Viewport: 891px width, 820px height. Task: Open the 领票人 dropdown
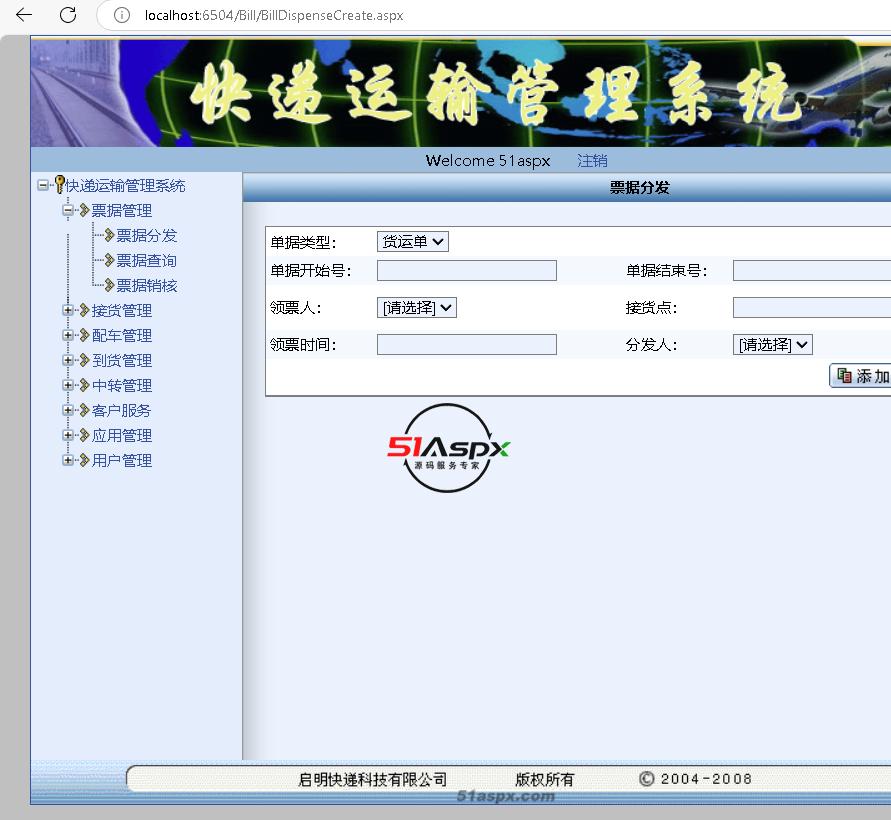click(x=417, y=307)
